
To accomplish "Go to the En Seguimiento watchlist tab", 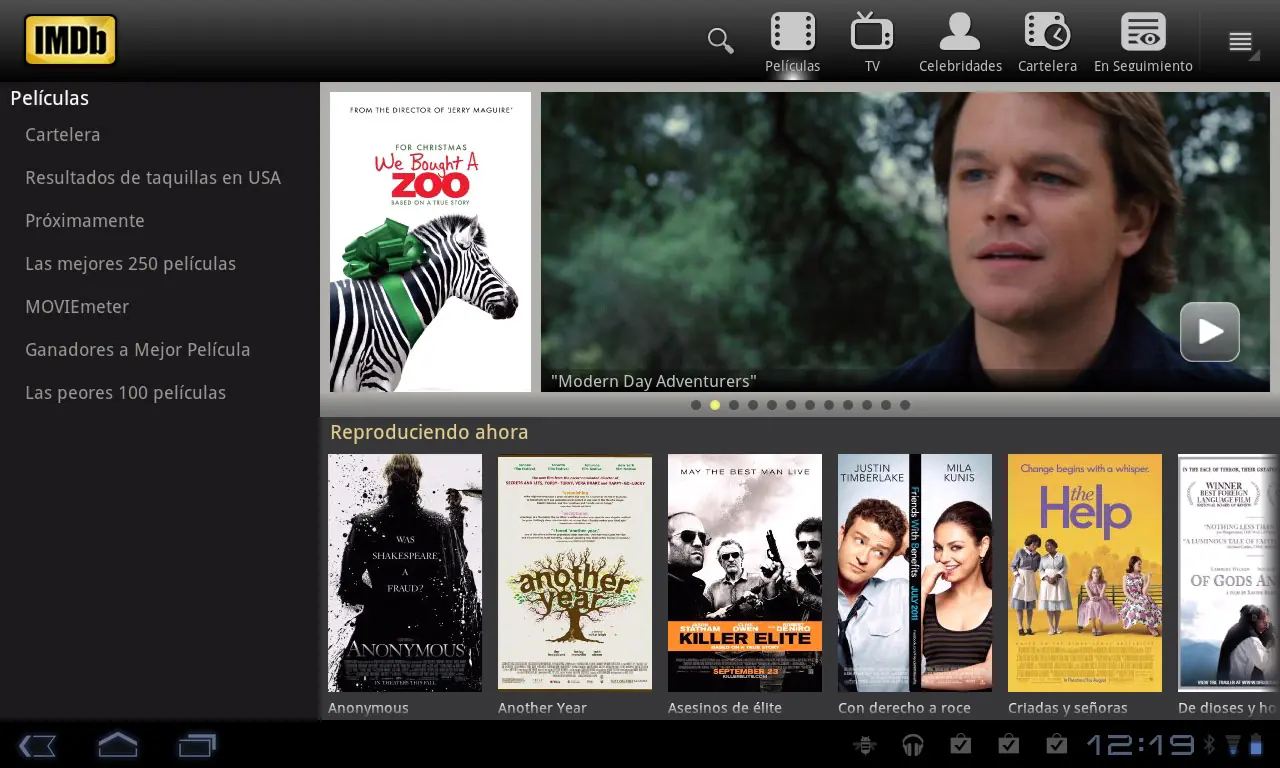I will pyautogui.click(x=1143, y=43).
